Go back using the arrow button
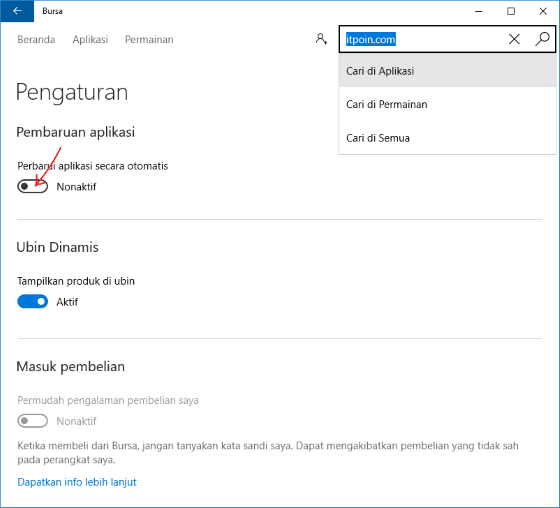The image size is (560, 508). click(17, 11)
